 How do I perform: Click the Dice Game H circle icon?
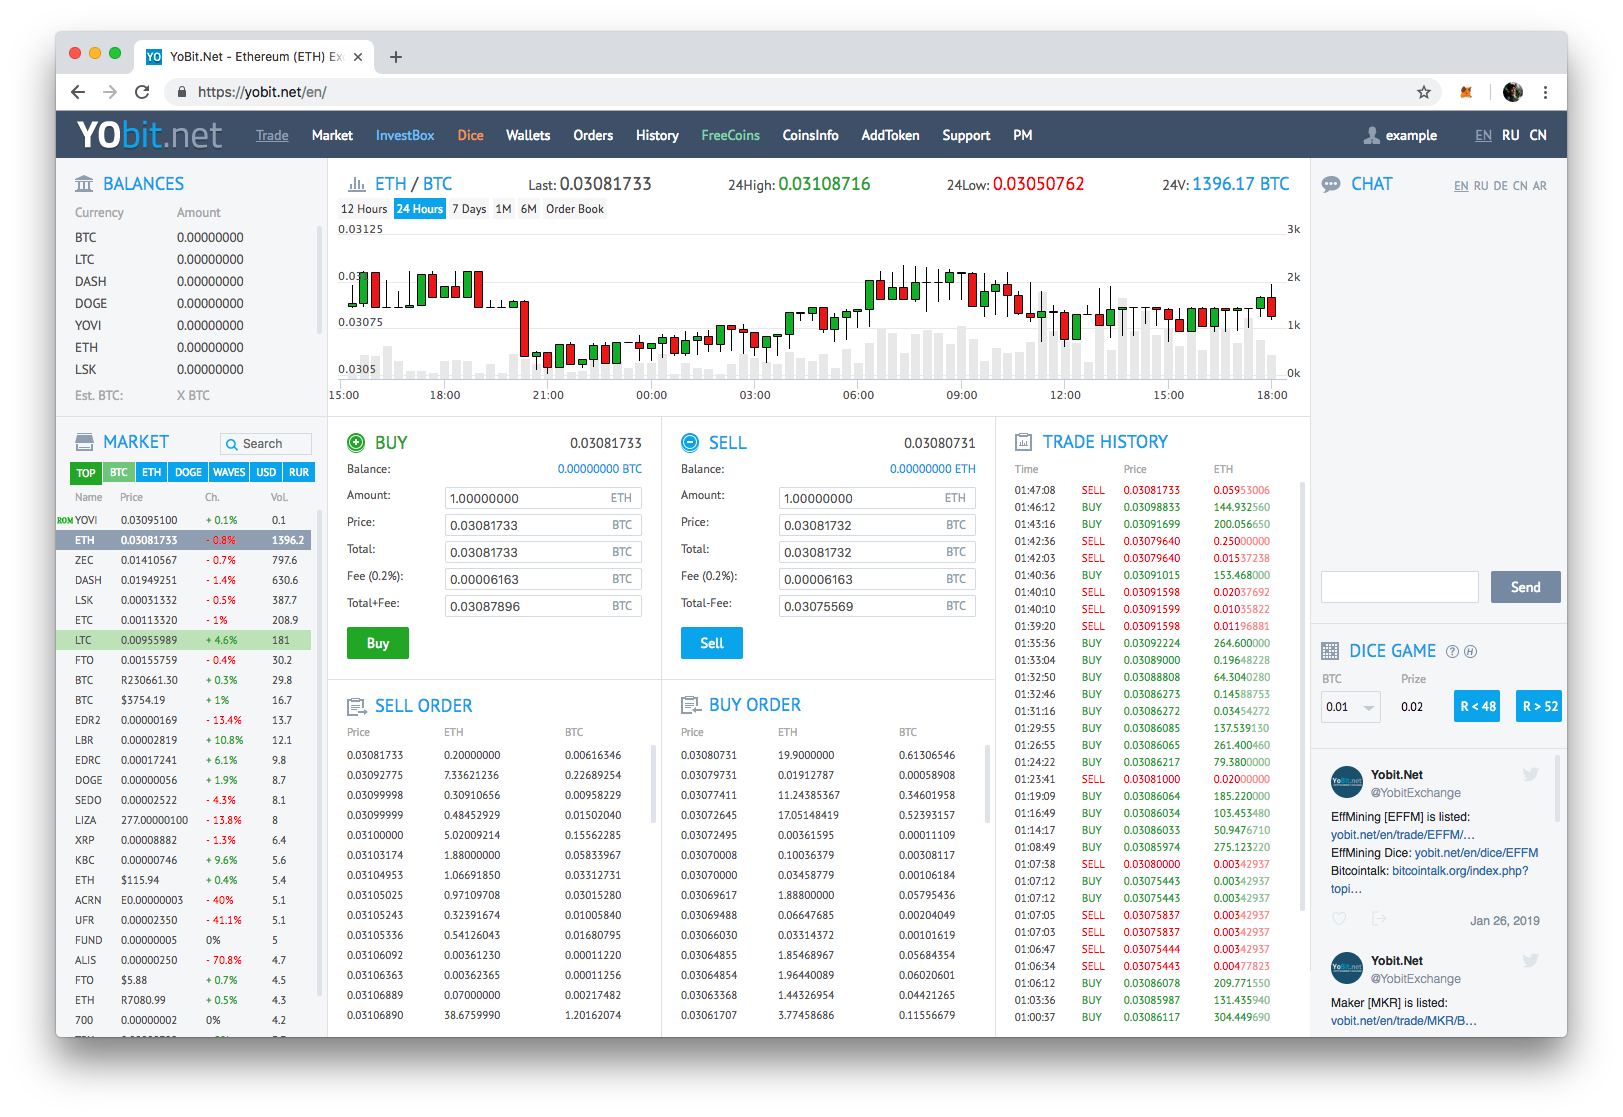(1470, 651)
